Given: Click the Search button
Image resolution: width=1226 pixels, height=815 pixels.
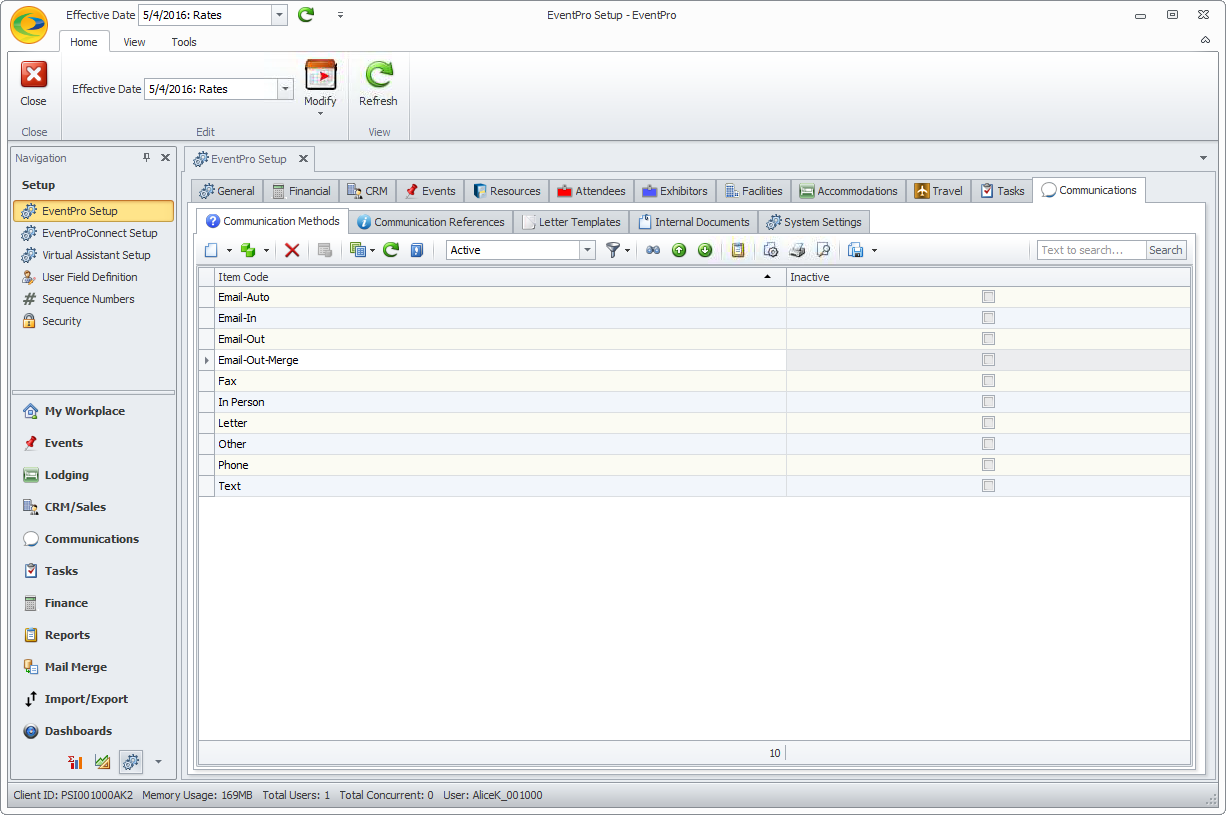Looking at the screenshot, I should pos(1166,250).
